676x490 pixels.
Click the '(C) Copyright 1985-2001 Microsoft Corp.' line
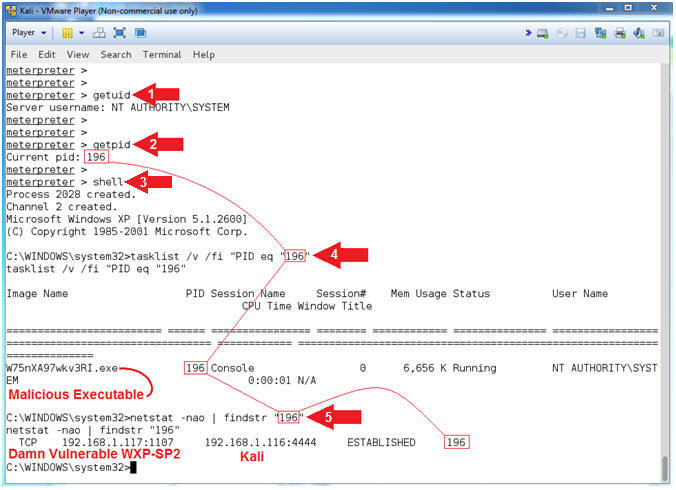click(x=127, y=231)
